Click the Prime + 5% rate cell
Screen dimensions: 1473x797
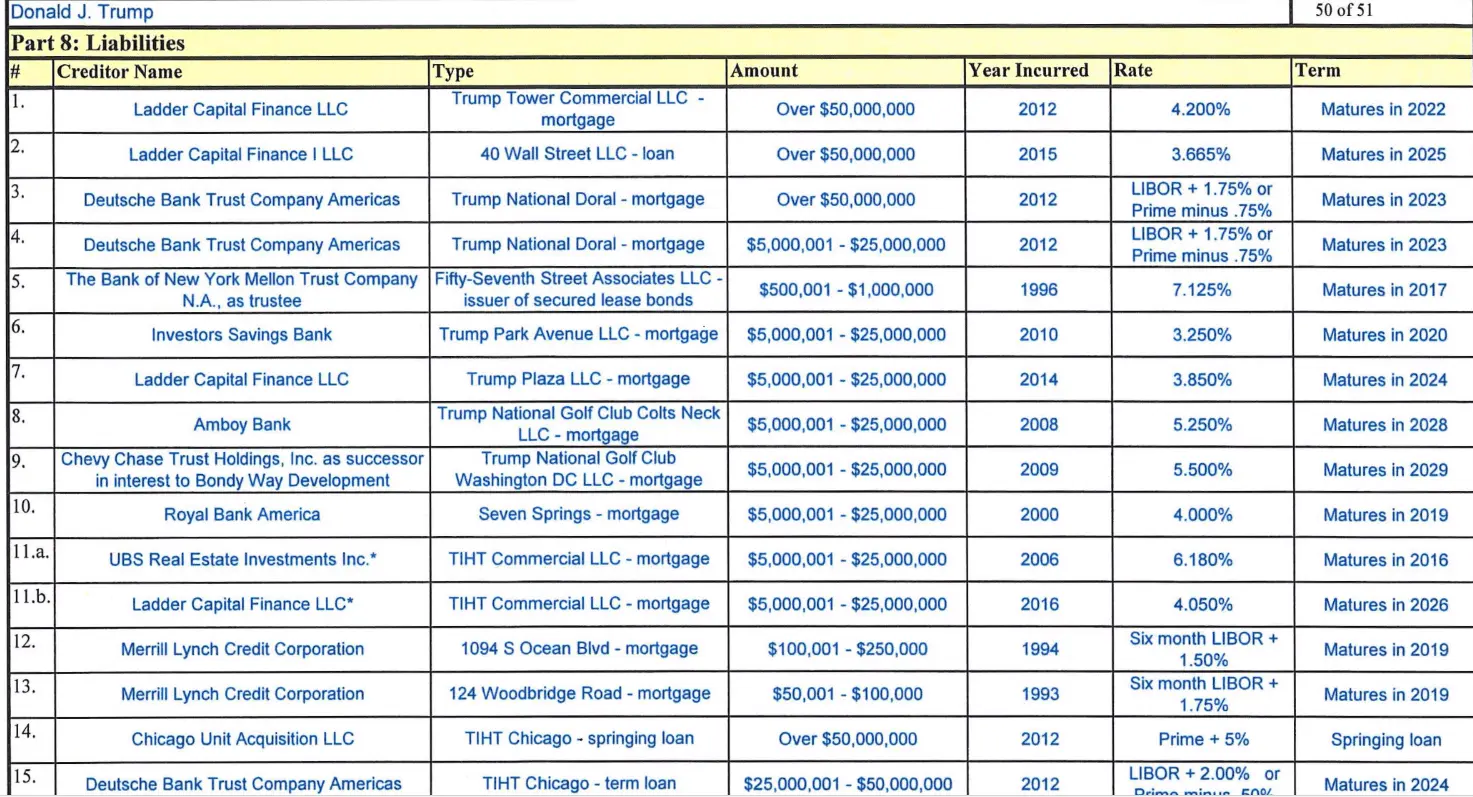1201,740
